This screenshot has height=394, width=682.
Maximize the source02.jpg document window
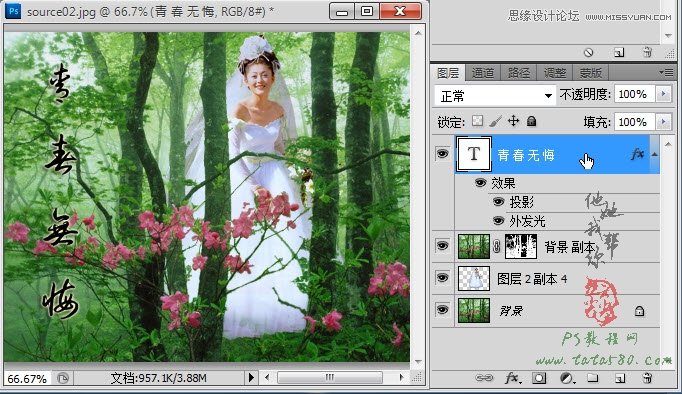[367, 11]
